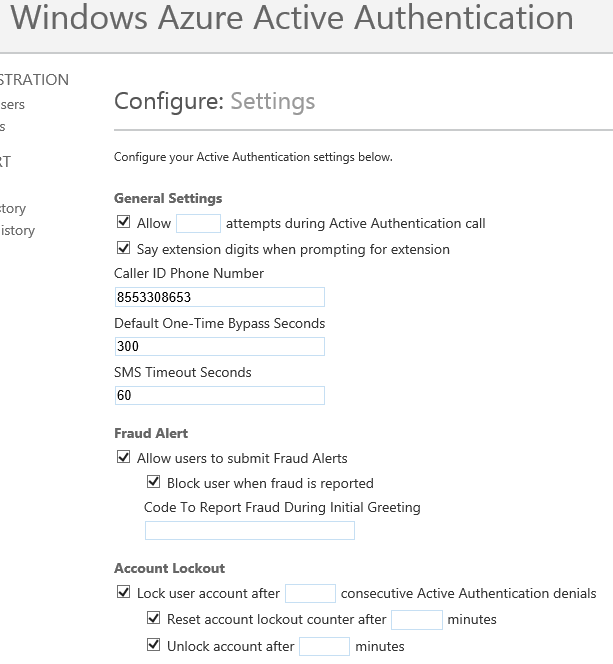Uncheck Reset account lockout counter option
The height and width of the screenshot is (664, 613).
point(154,619)
